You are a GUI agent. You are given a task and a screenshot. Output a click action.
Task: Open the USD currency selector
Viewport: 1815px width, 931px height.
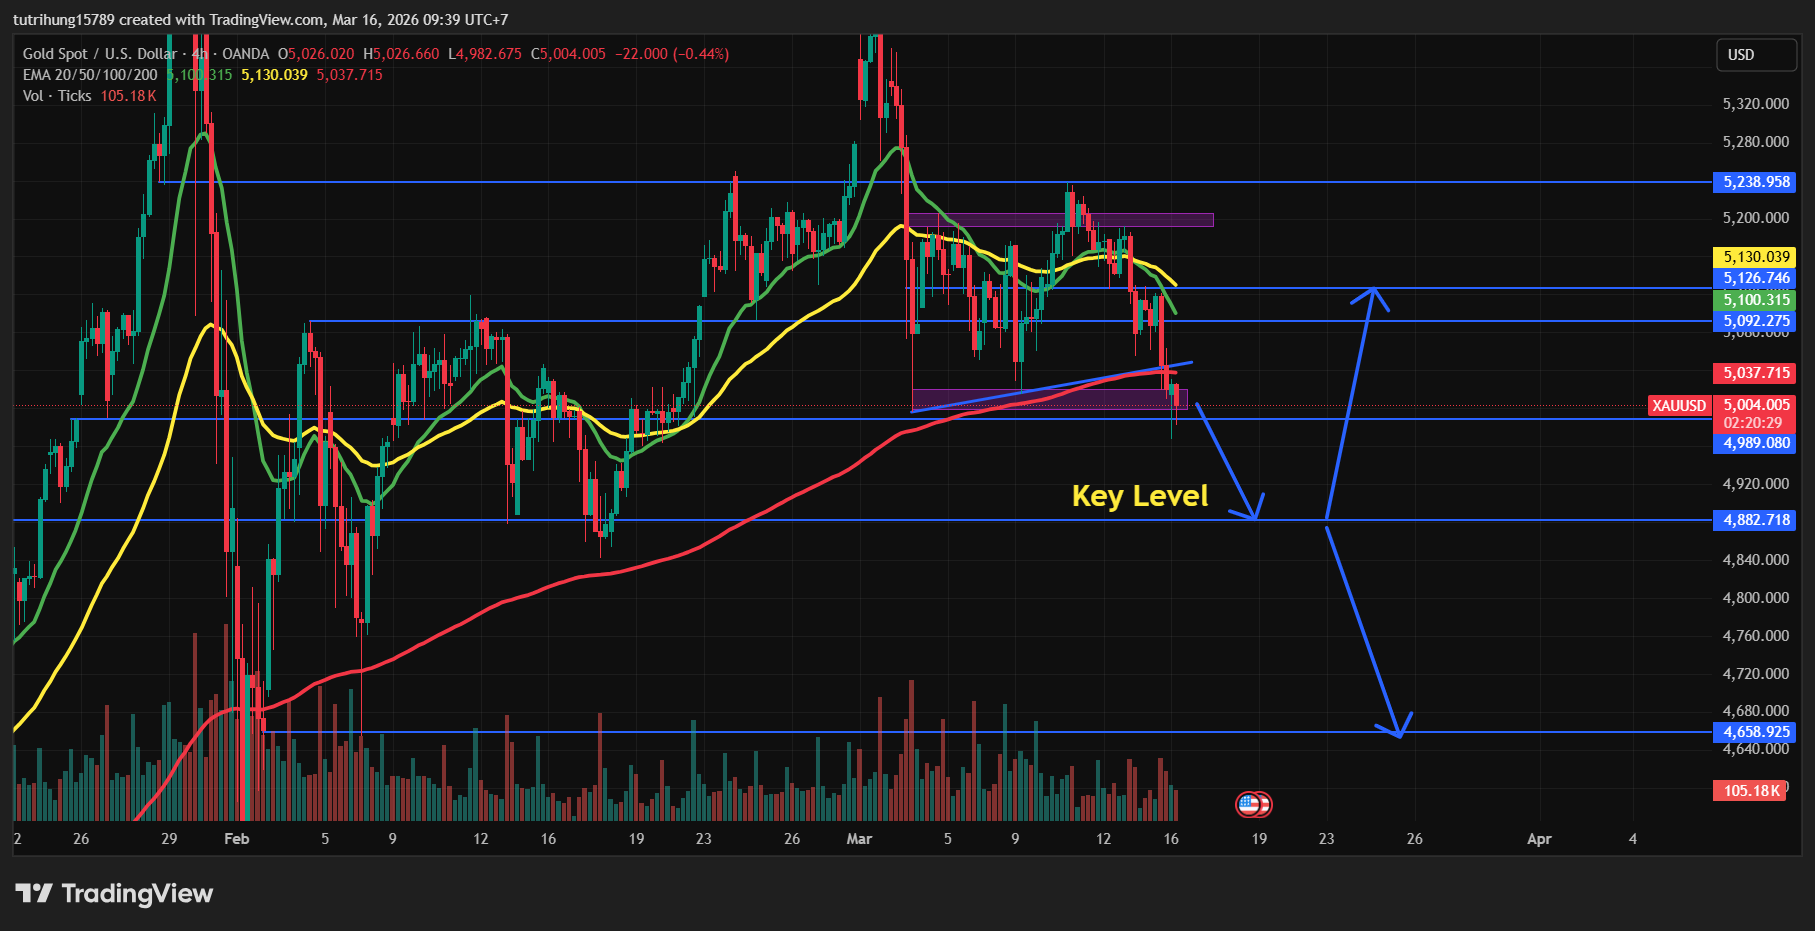click(1756, 55)
